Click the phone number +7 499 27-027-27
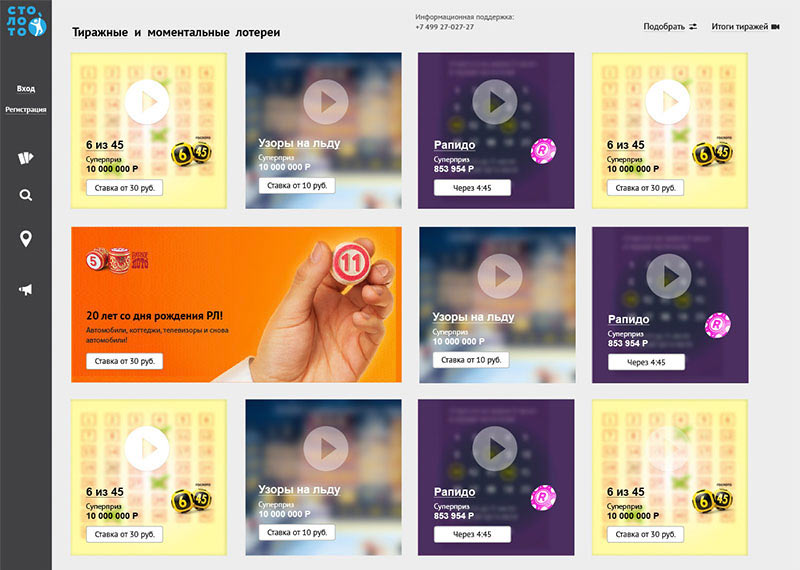The width and height of the screenshot is (800, 570). [444, 27]
